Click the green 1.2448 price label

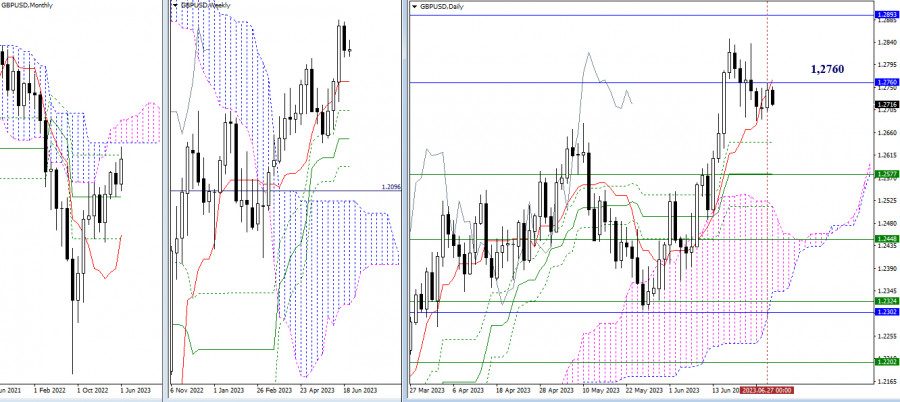tap(887, 238)
